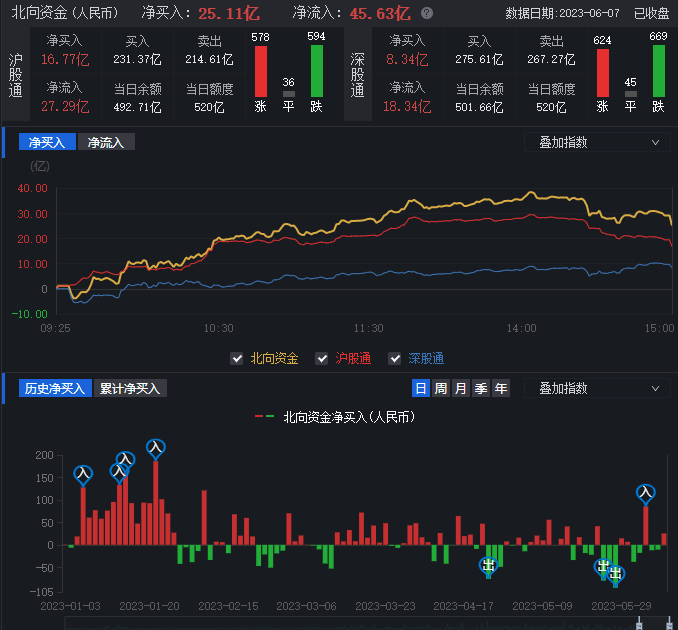Open the lower 叠加指数 dropdown in history section

598,388
